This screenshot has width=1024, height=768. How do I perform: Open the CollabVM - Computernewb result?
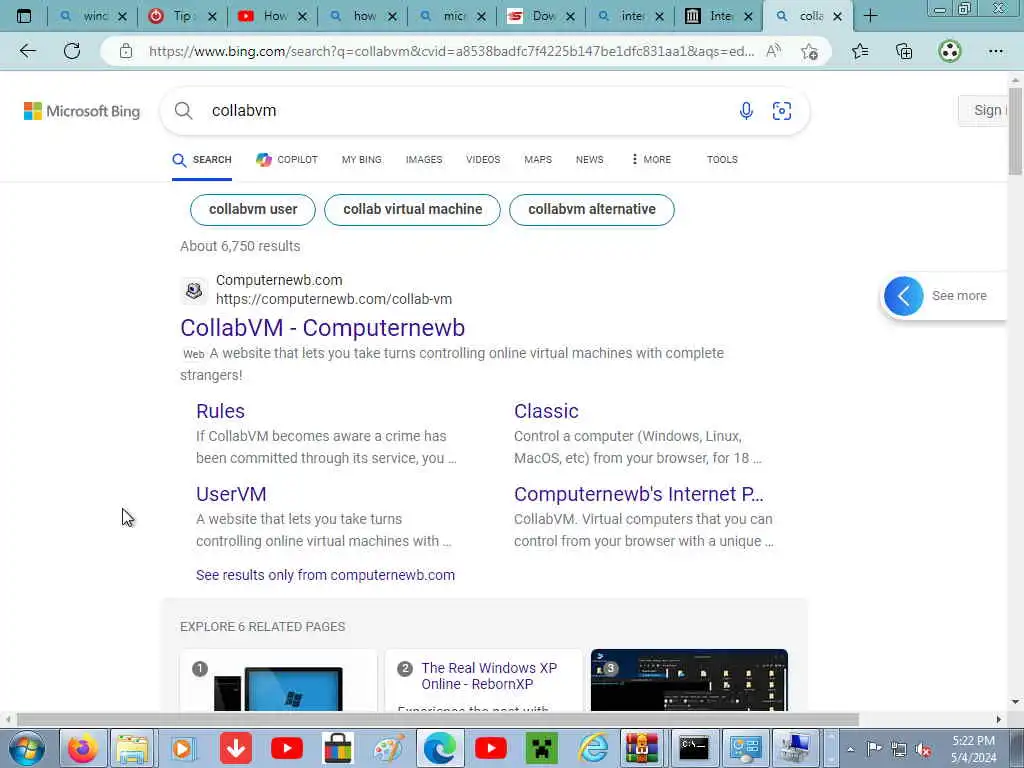click(323, 328)
